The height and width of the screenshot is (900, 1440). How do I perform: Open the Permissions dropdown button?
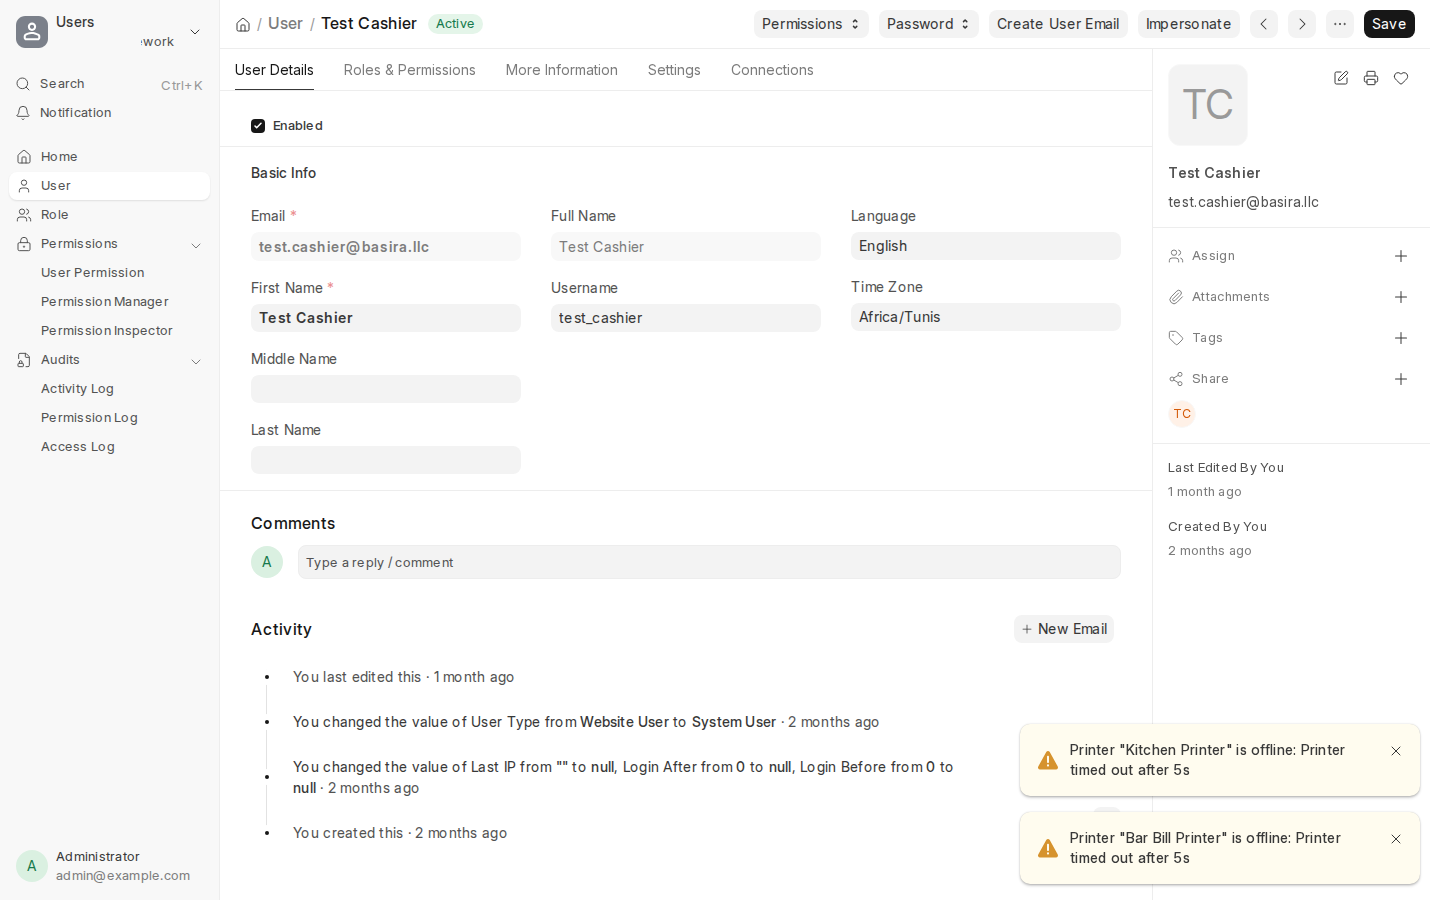pyautogui.click(x=811, y=24)
